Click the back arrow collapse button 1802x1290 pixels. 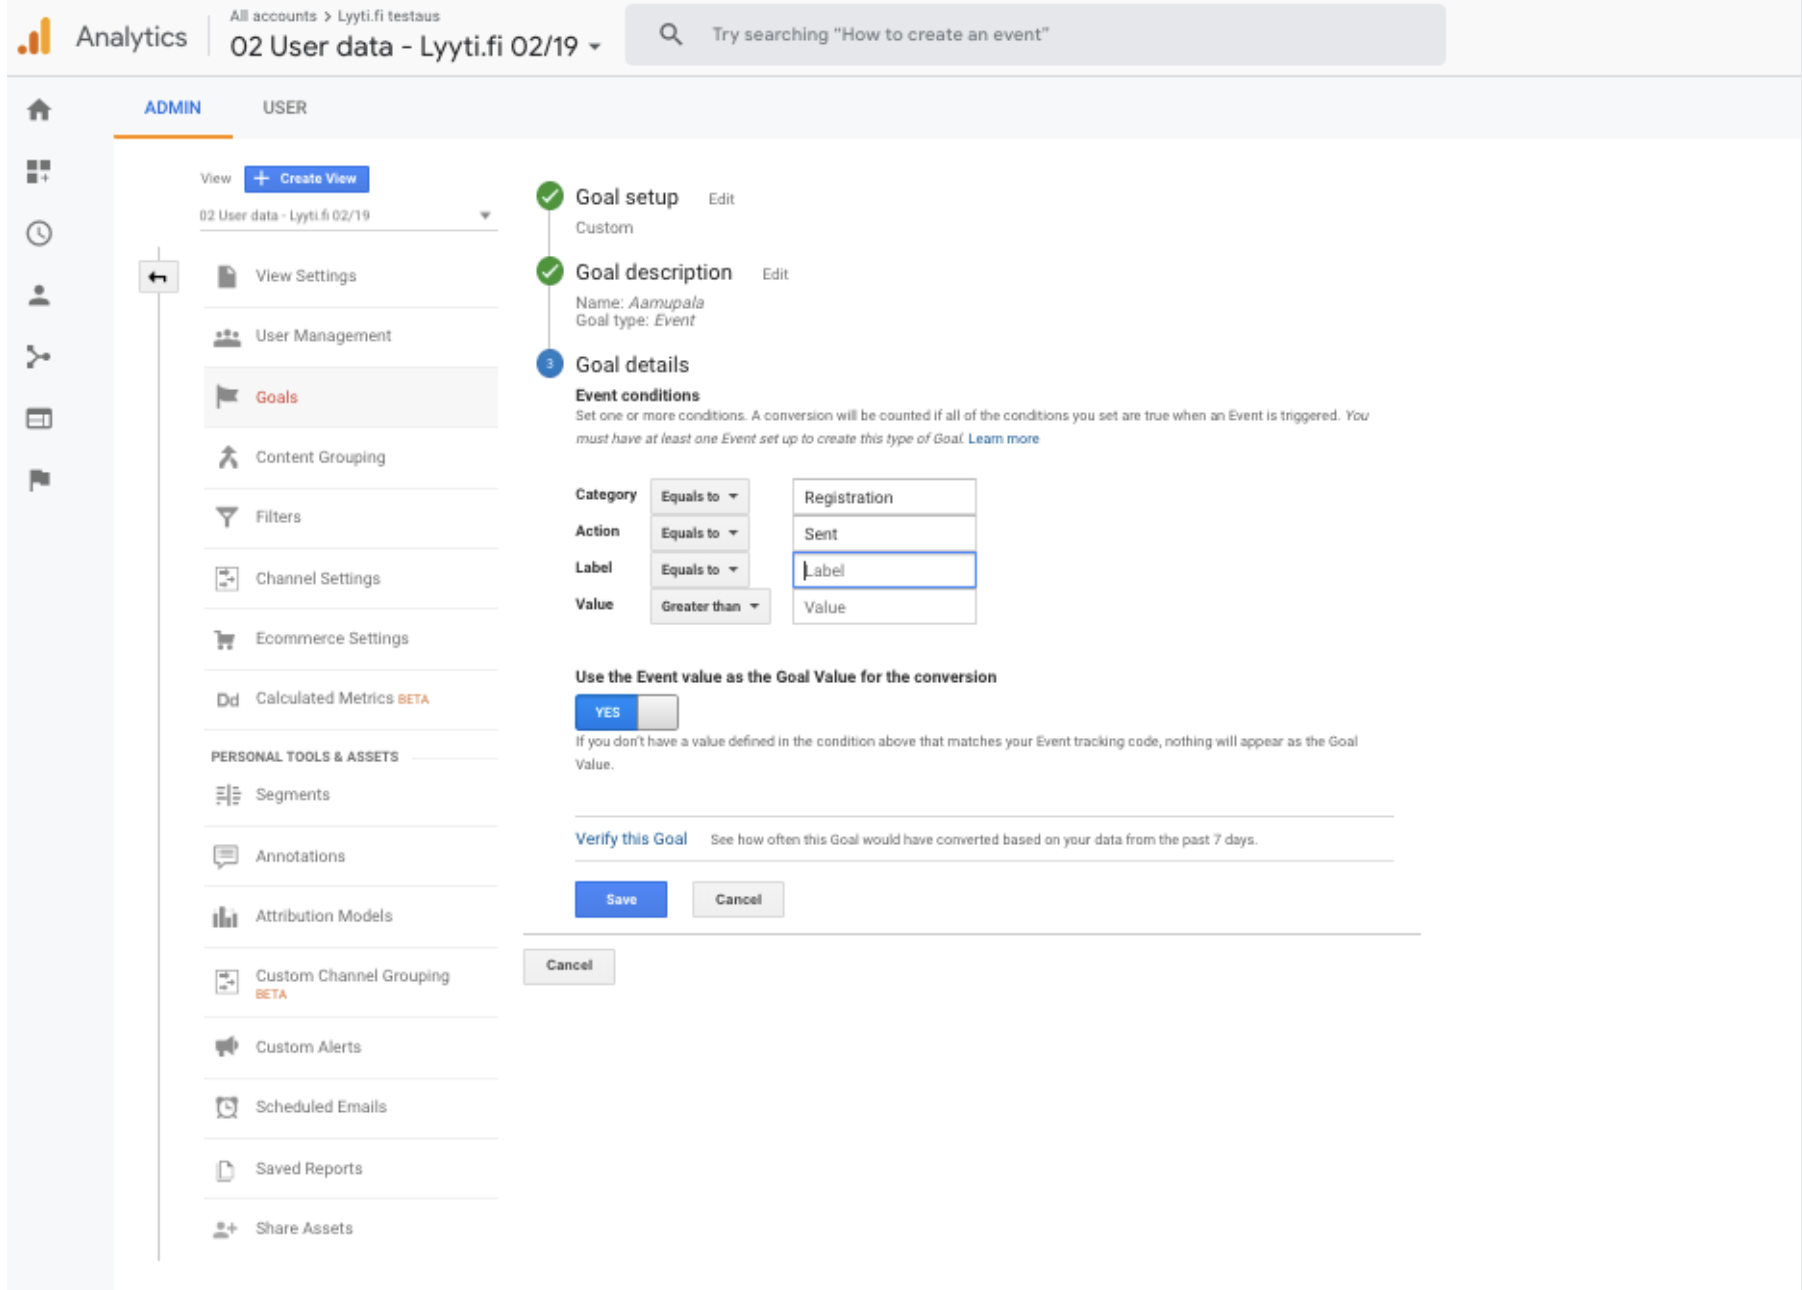click(158, 277)
